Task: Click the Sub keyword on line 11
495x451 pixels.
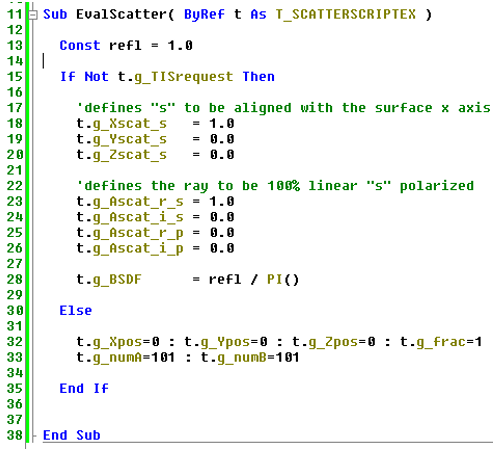Action: pos(55,14)
